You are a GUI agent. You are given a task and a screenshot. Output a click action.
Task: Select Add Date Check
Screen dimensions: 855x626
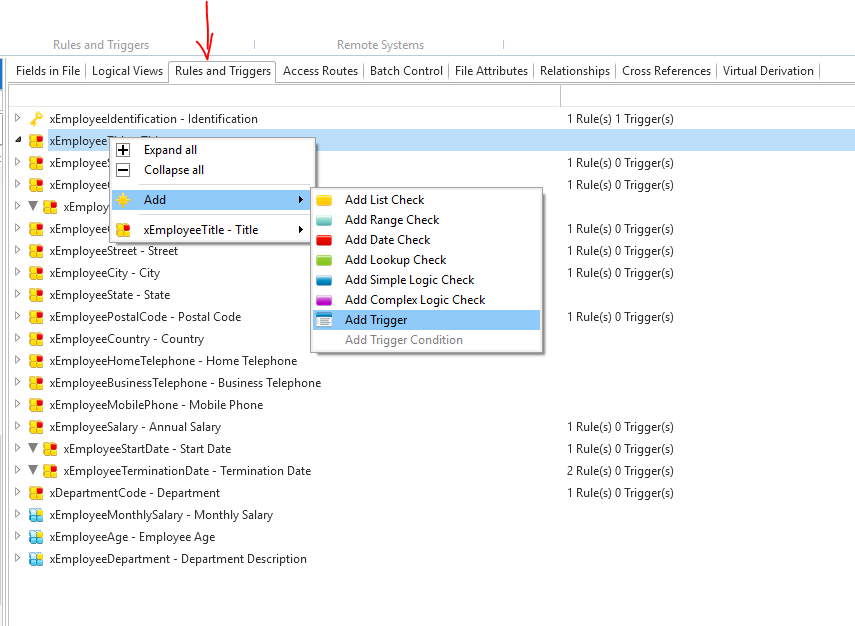(426, 240)
